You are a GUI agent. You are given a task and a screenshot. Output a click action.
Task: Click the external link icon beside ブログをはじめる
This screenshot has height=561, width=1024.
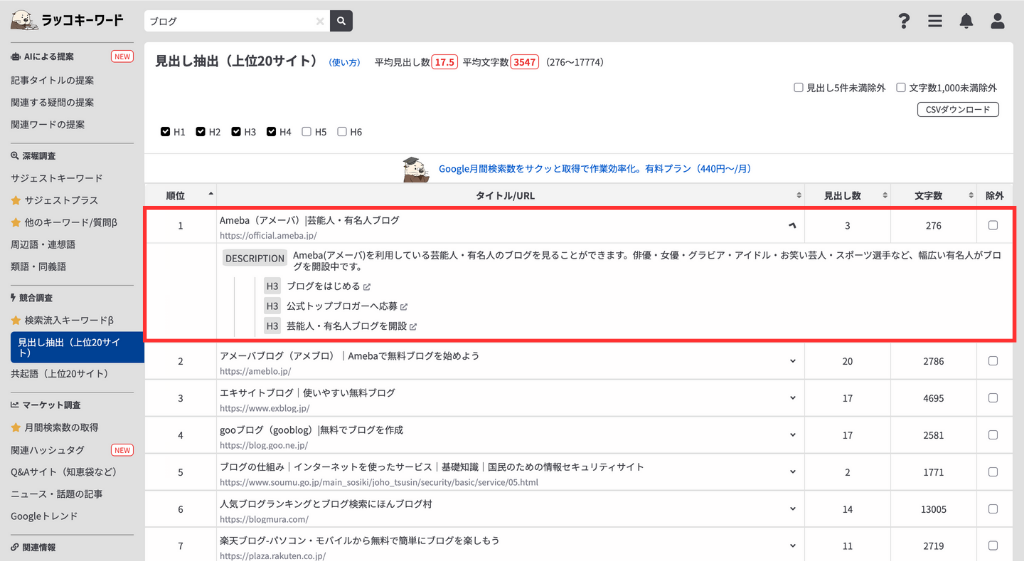point(367,287)
